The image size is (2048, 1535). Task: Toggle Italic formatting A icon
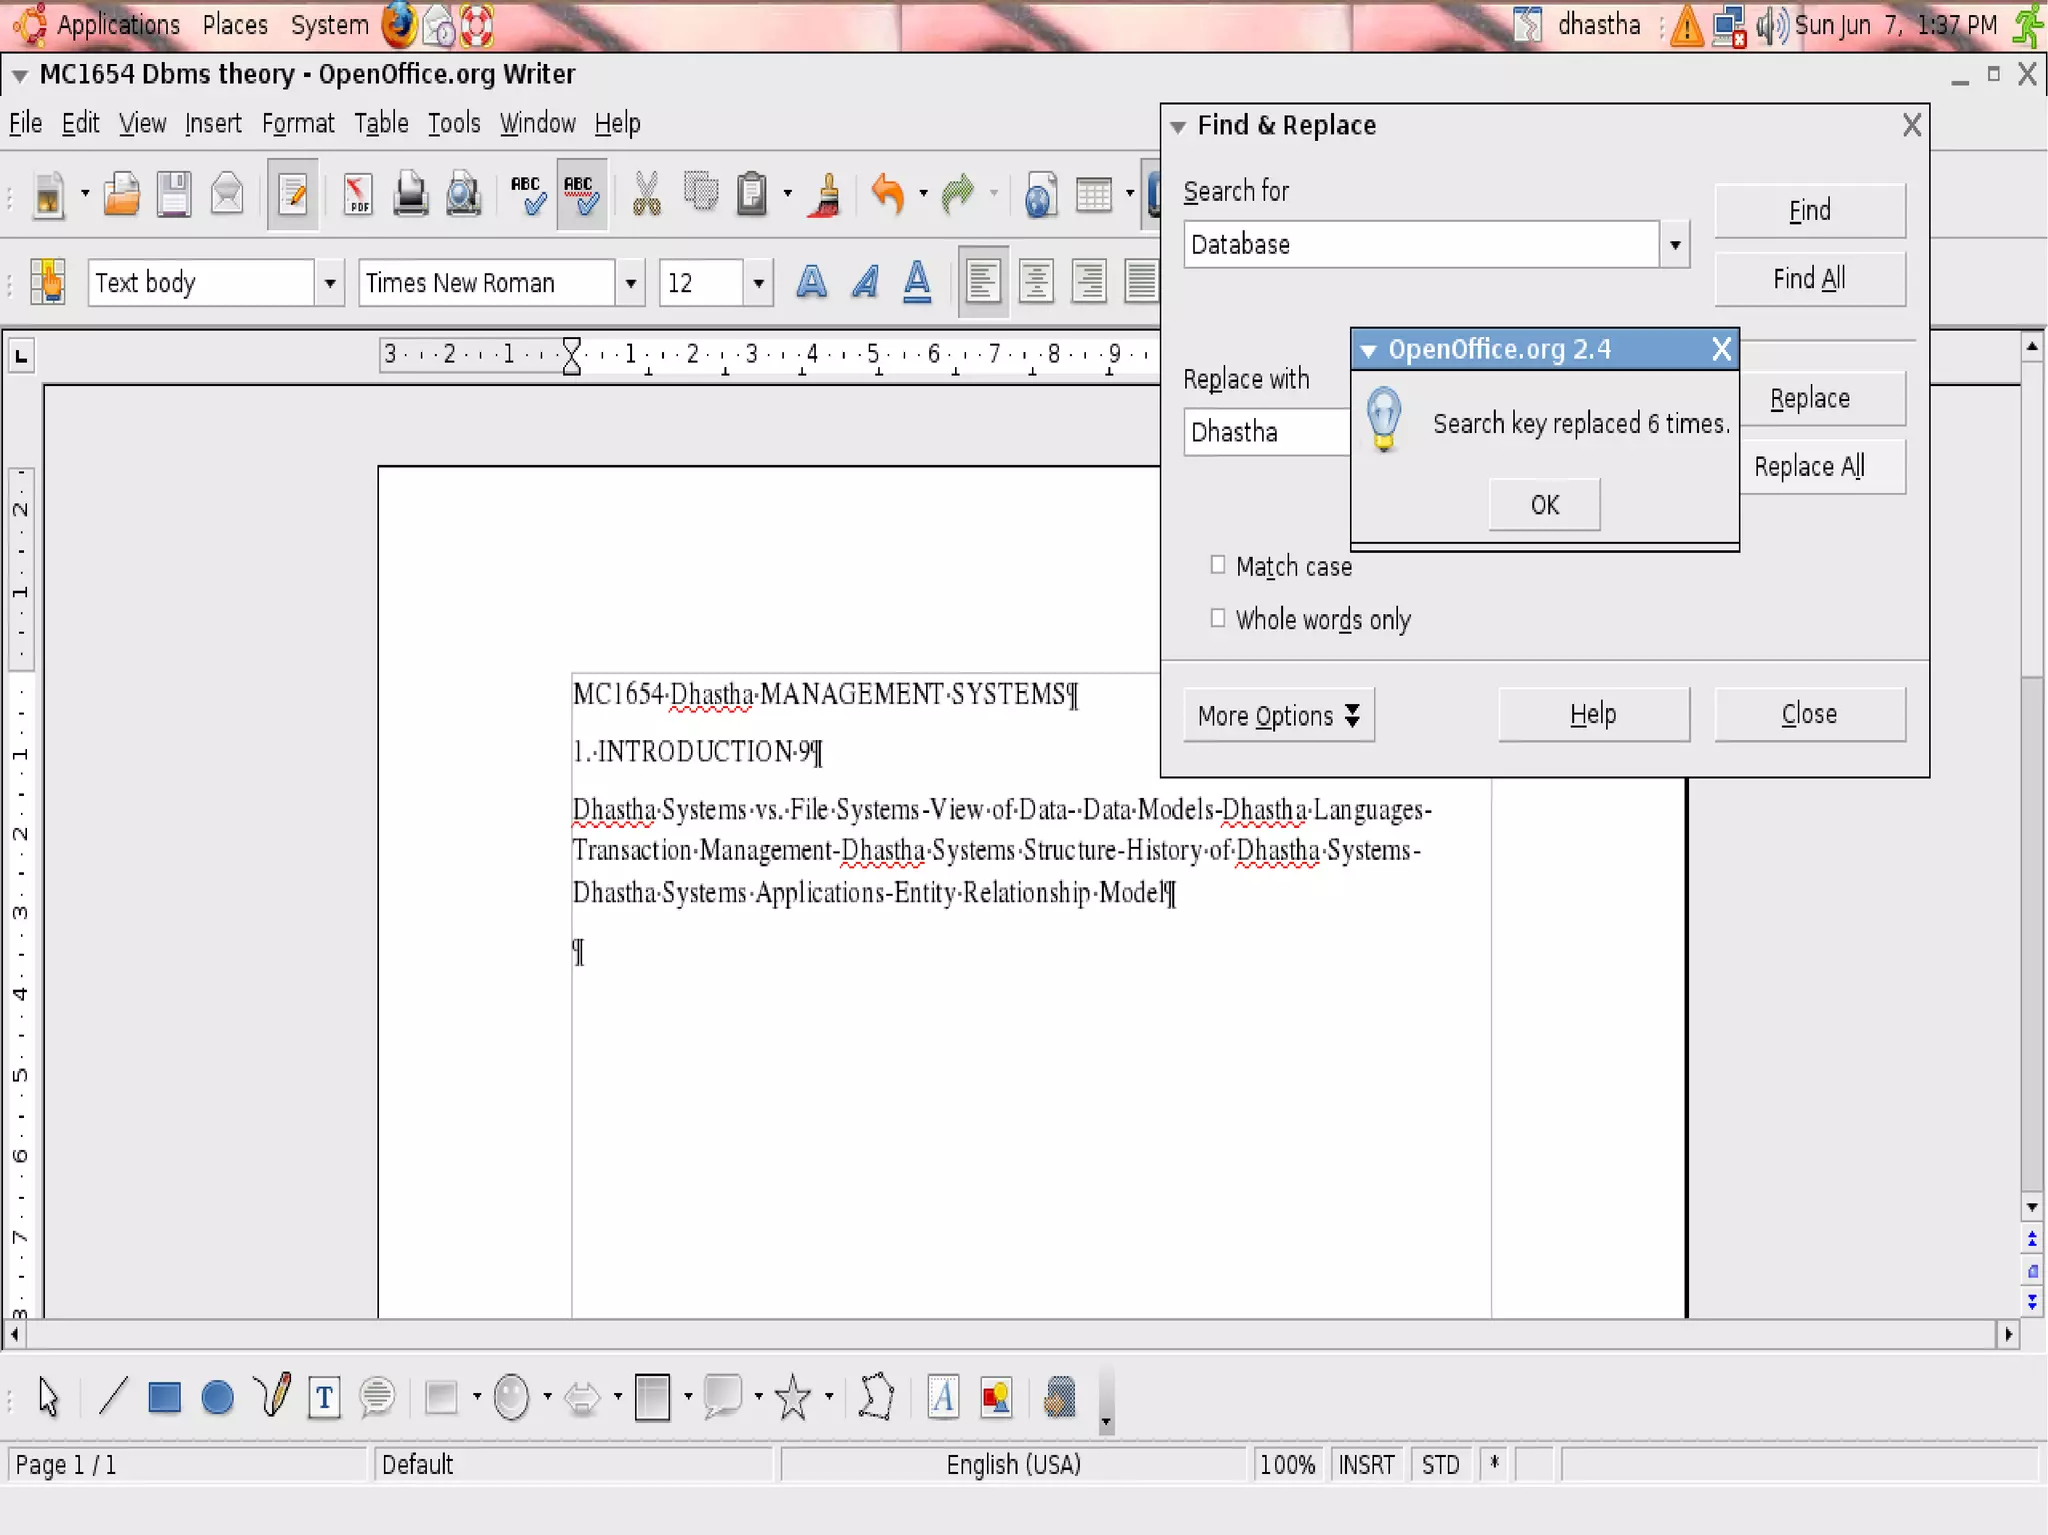tap(865, 282)
